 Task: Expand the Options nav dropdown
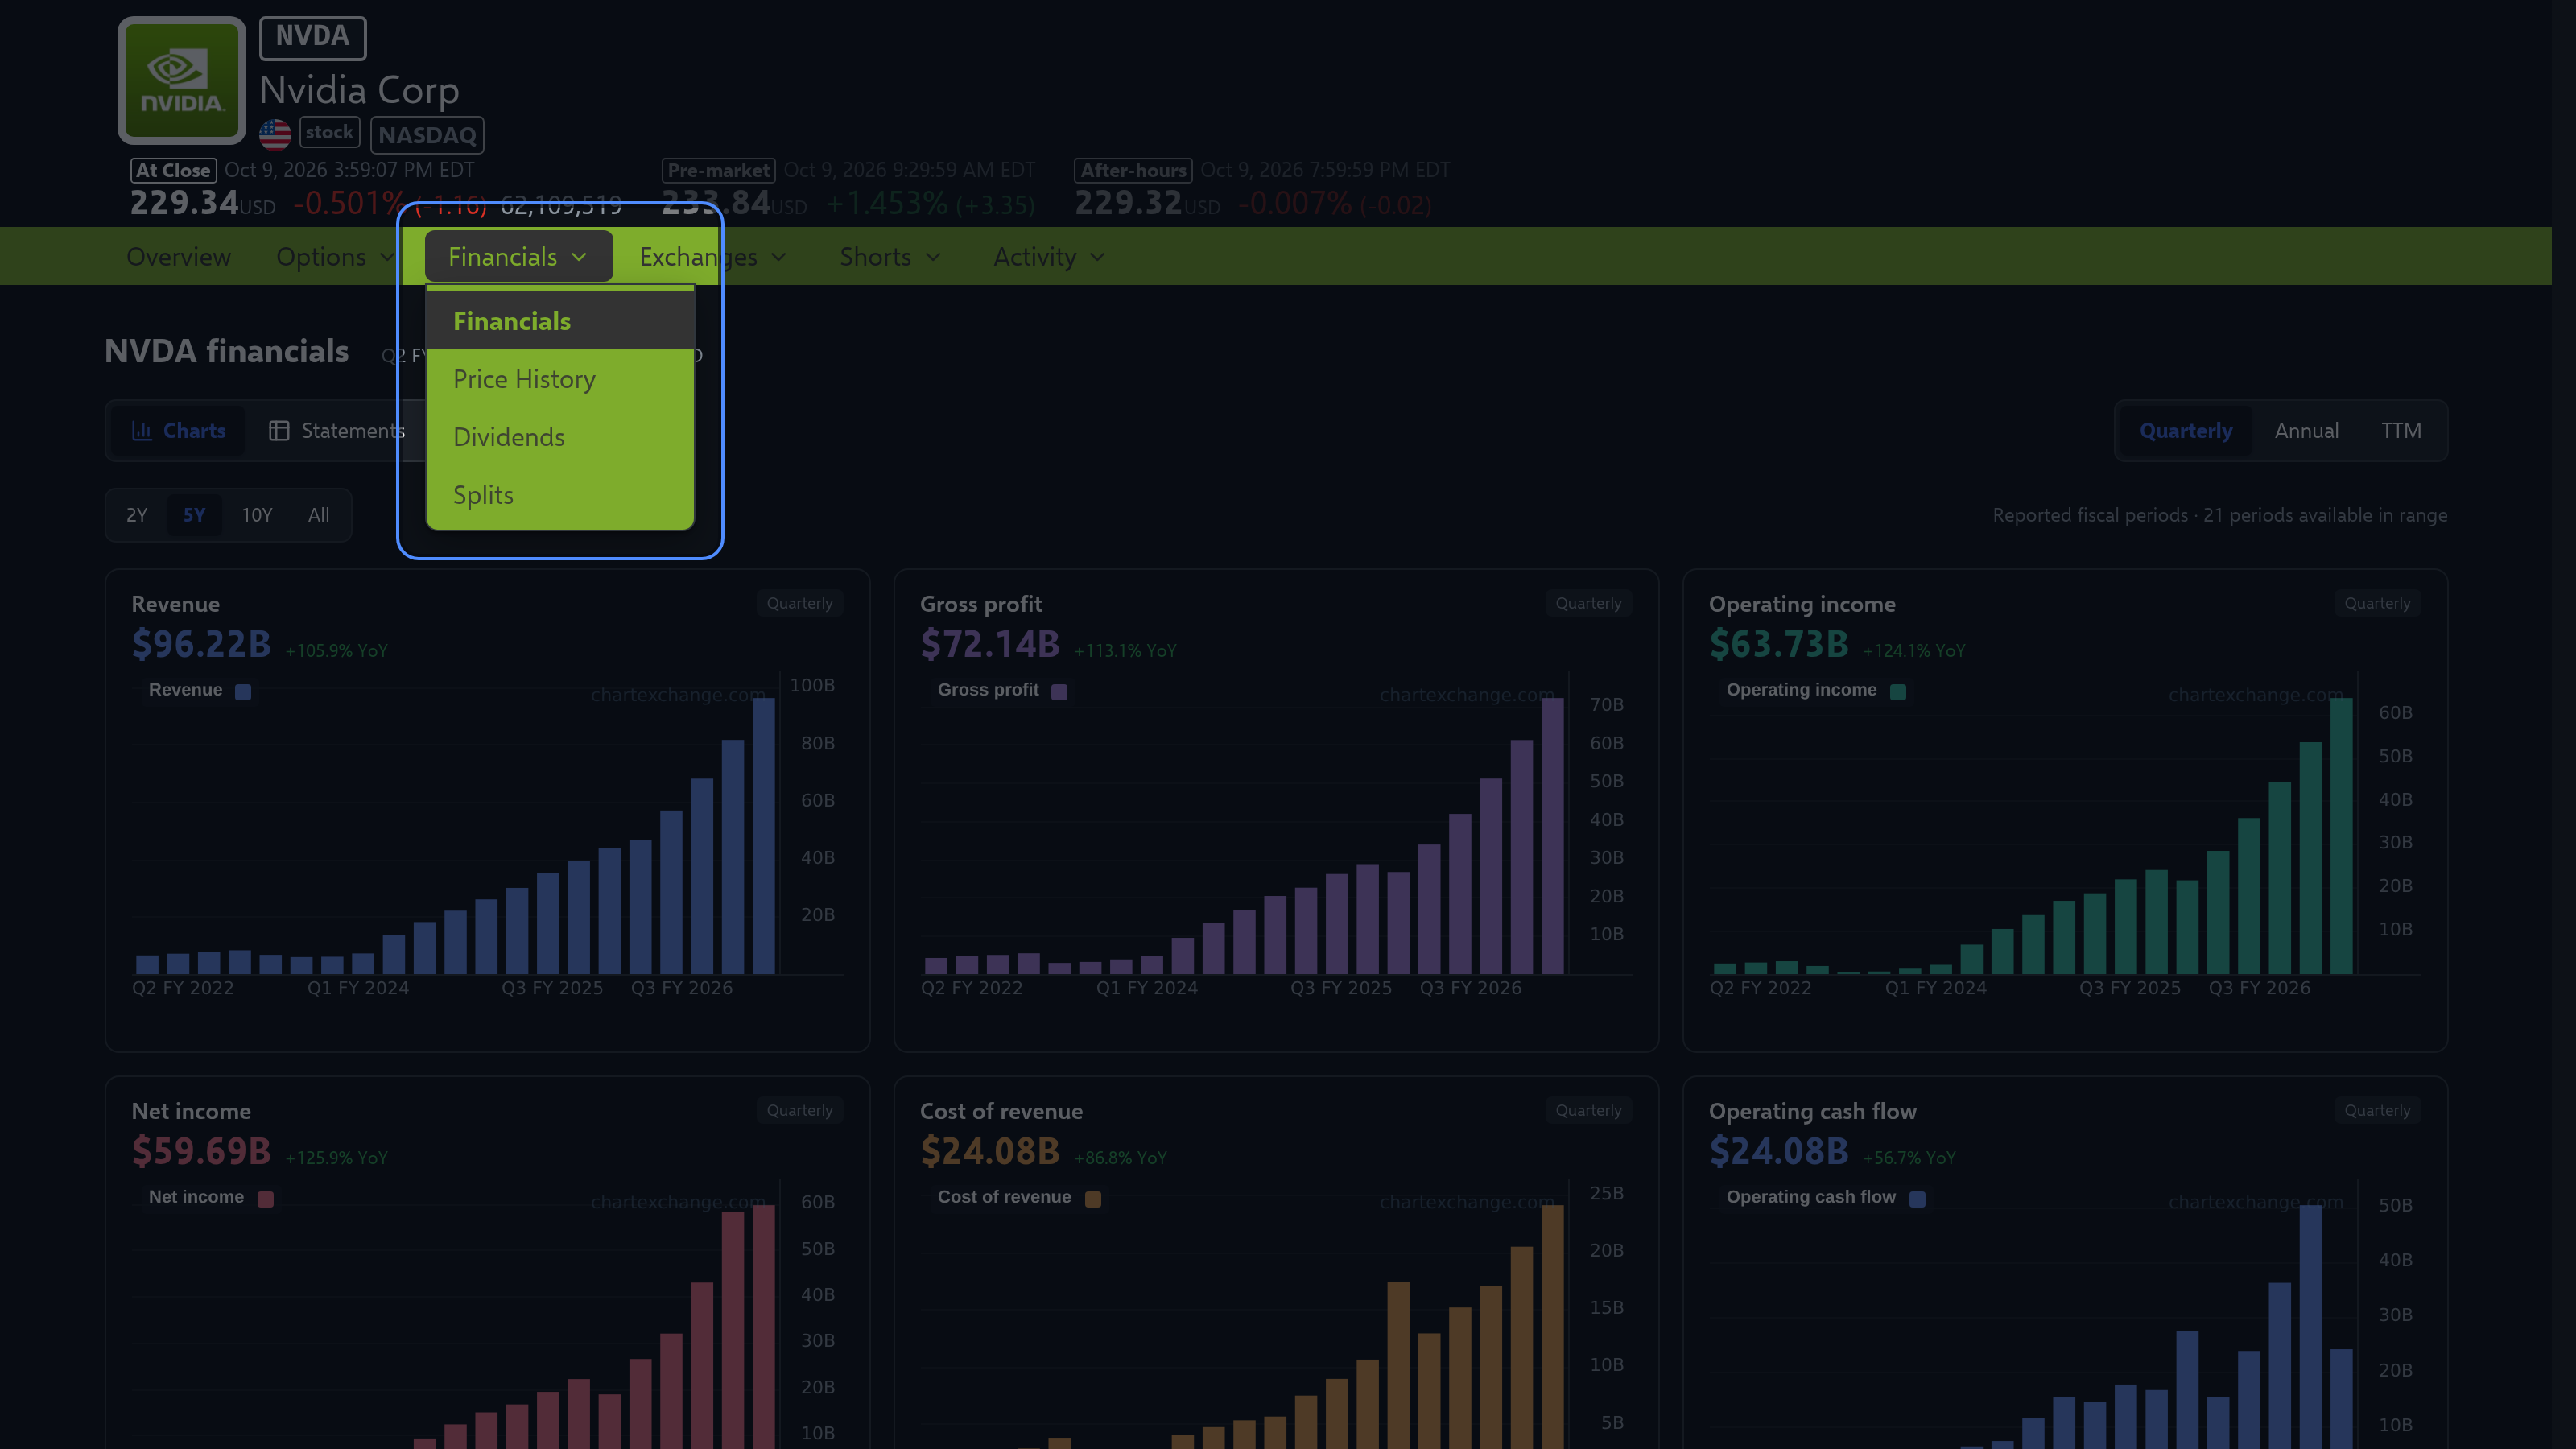coord(335,257)
